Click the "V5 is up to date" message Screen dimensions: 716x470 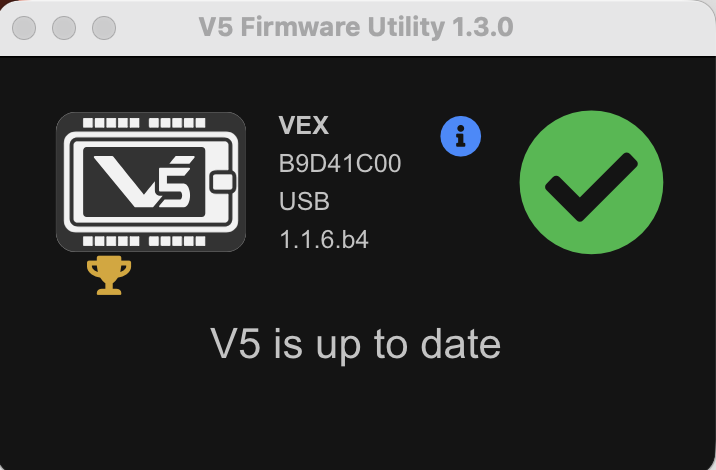click(356, 344)
